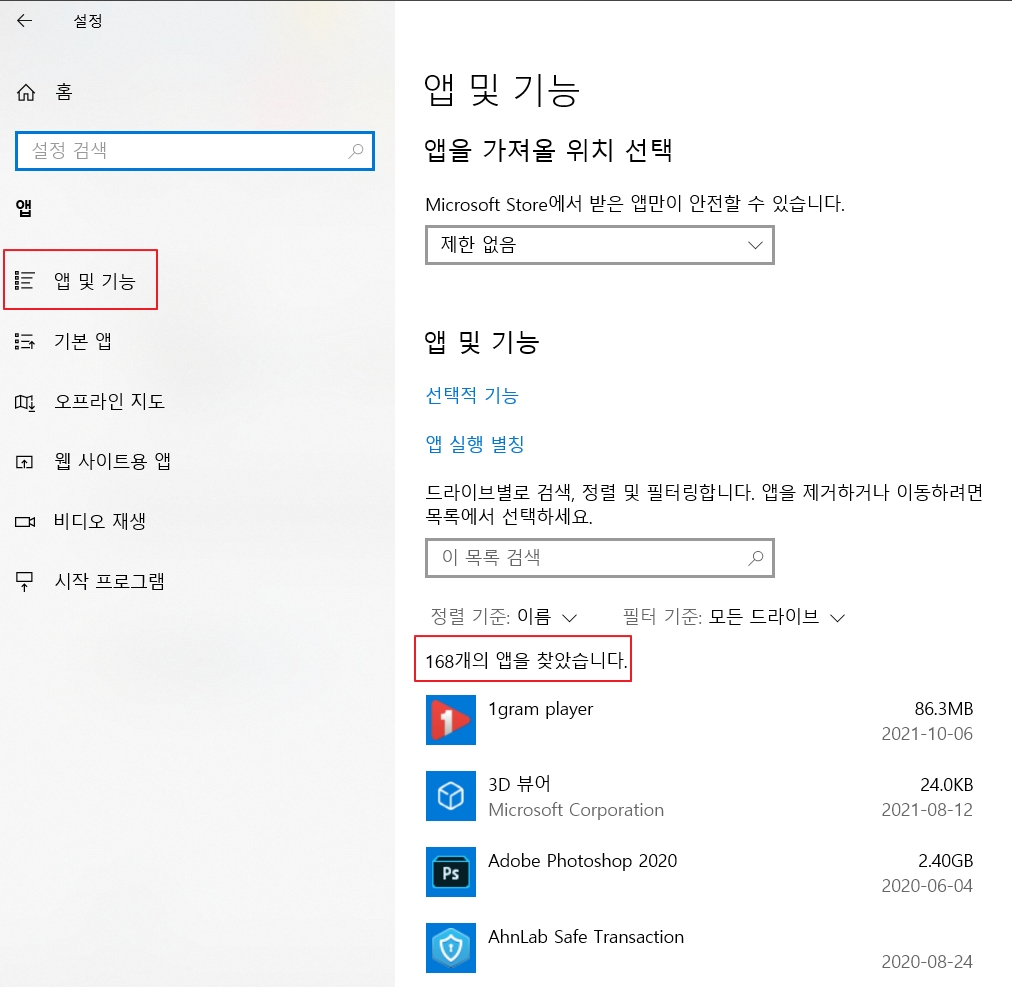Click the Microsoft Corporation publisher text
Viewport: 1012px width, 987px height.
click(576, 810)
